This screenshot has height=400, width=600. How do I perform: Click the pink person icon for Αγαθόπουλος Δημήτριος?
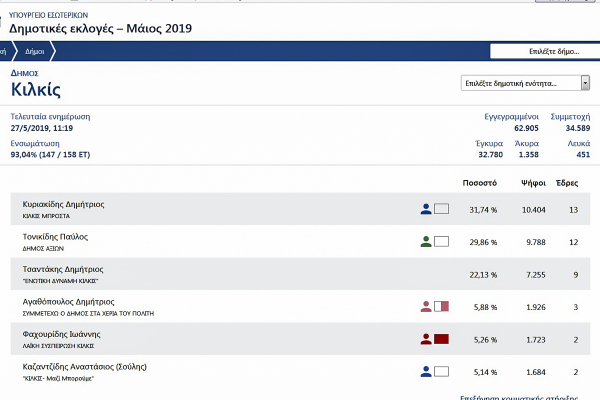[426, 306]
